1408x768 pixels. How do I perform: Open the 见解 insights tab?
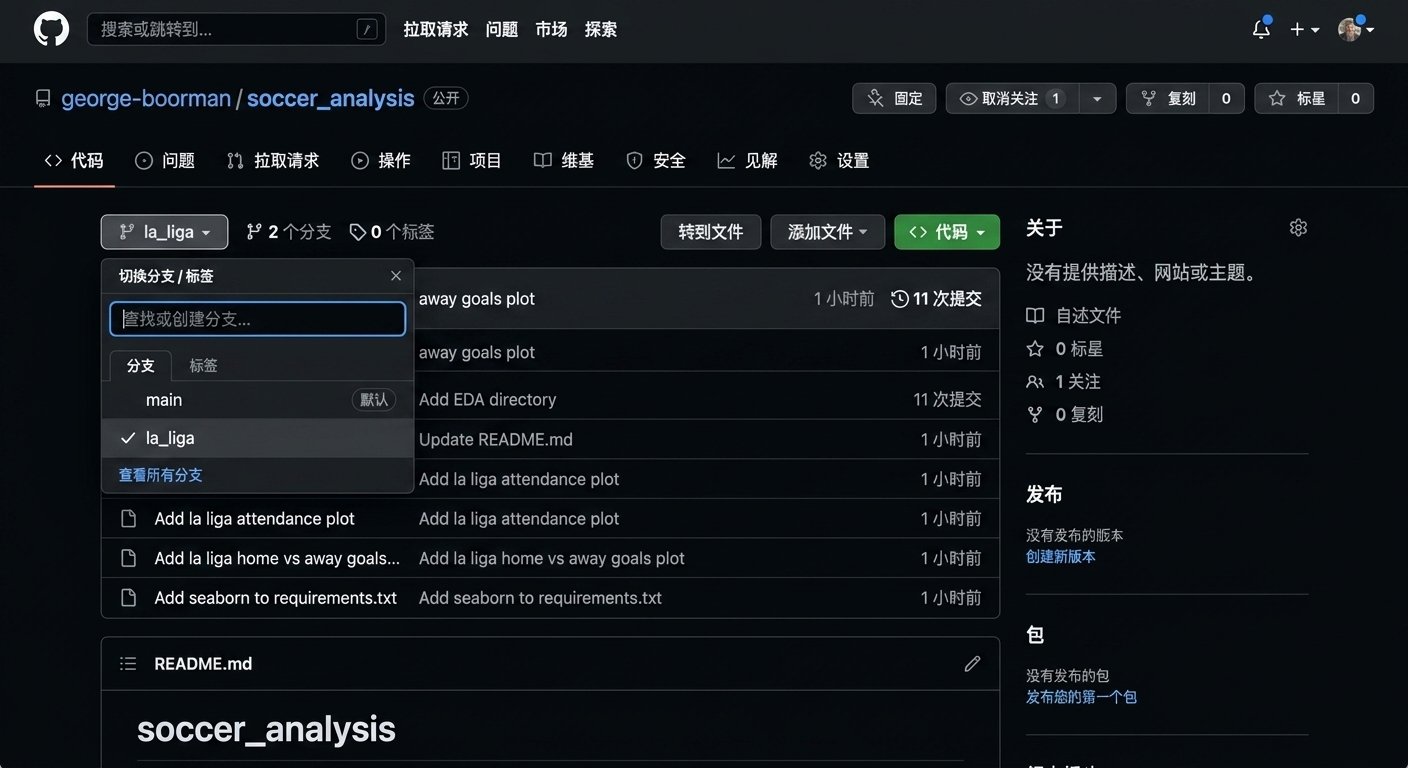pyautogui.click(x=748, y=160)
